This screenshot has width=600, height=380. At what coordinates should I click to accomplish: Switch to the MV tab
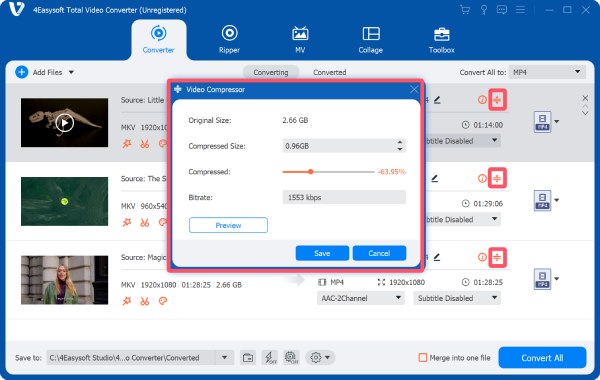point(300,39)
